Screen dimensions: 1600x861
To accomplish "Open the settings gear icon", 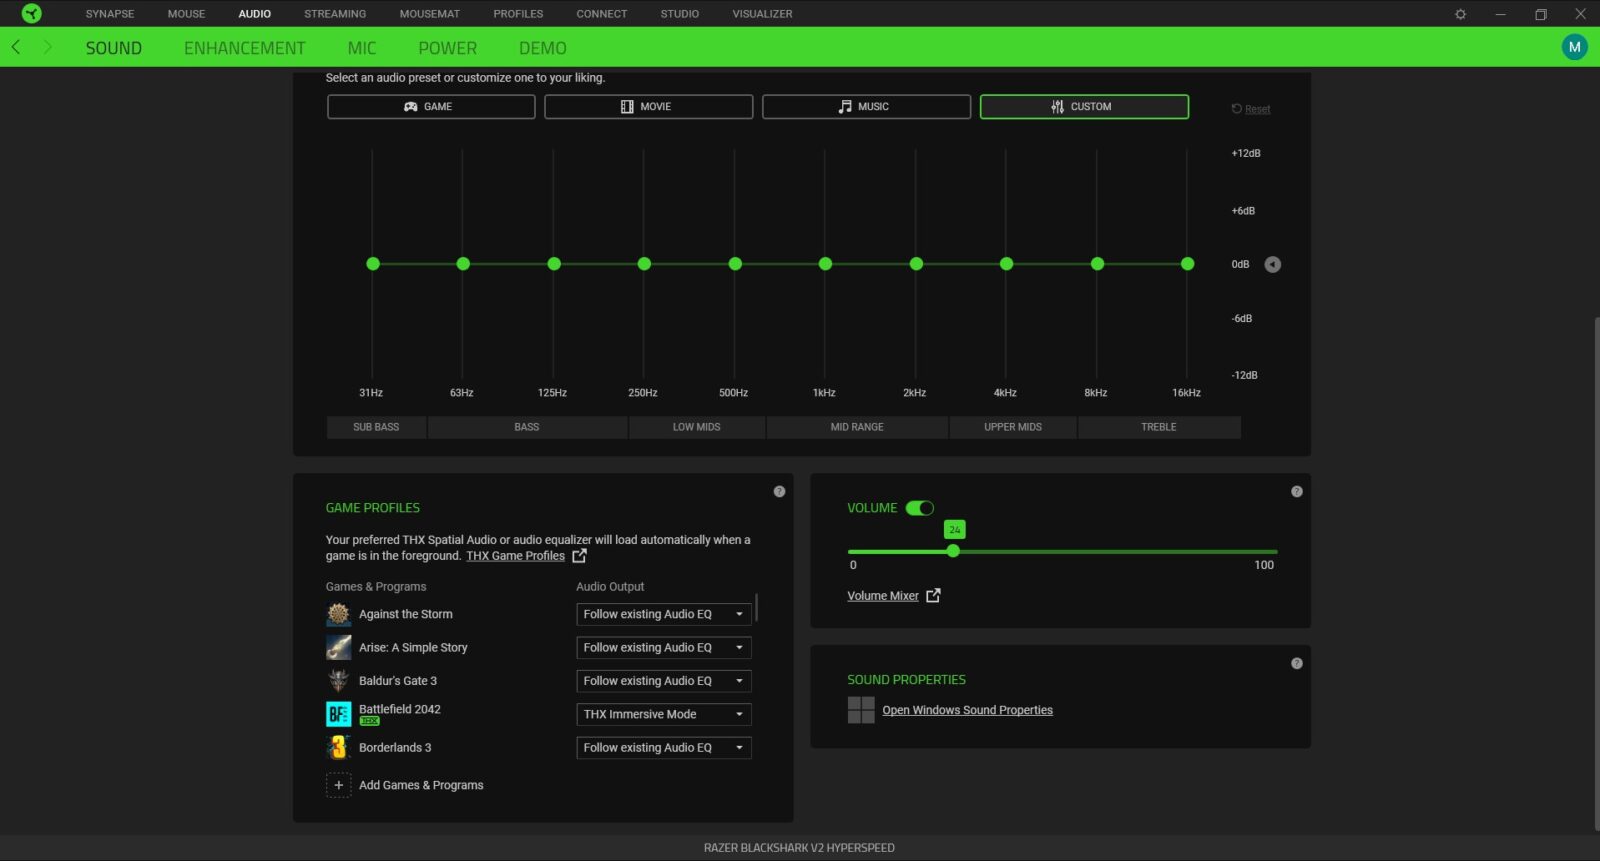I will click(1460, 14).
